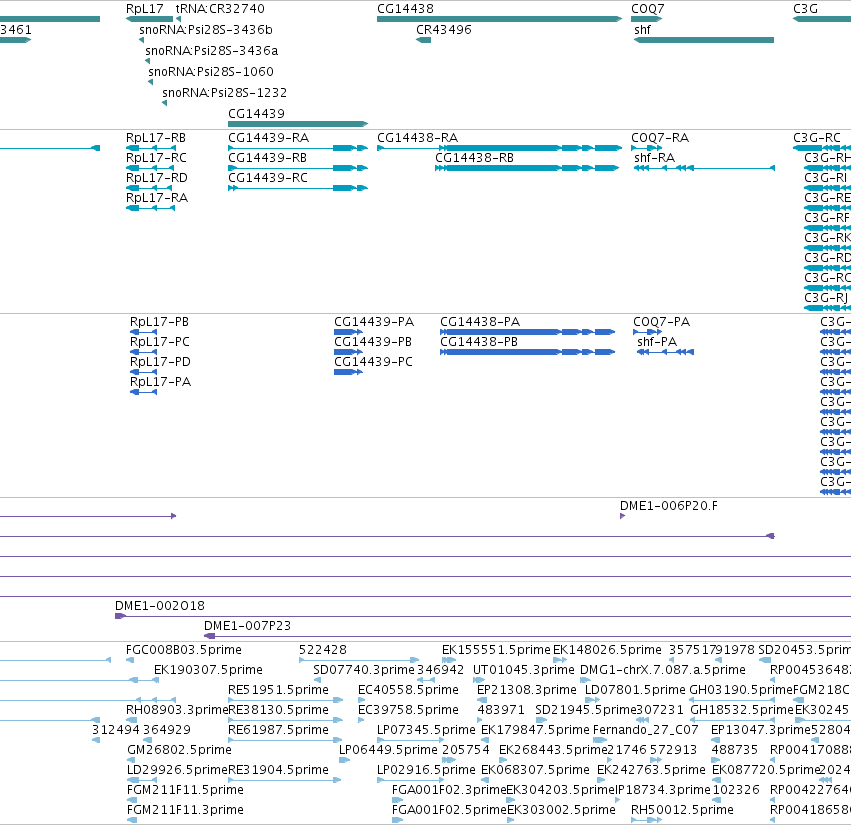Select the Fernando_27_C07 EST
Screen dimensions: 851x825
click(600, 740)
